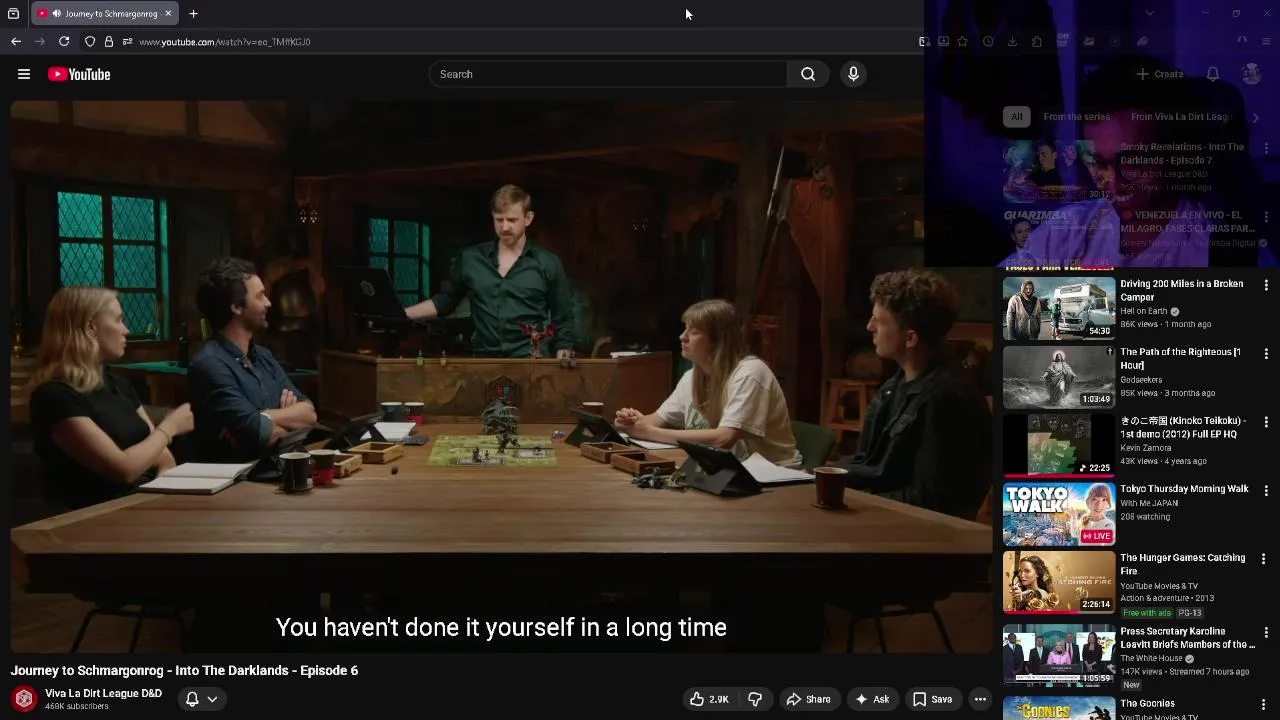Close the Journey to Schmargonrog tab
Screen dimensions: 1280x720
(168, 13)
